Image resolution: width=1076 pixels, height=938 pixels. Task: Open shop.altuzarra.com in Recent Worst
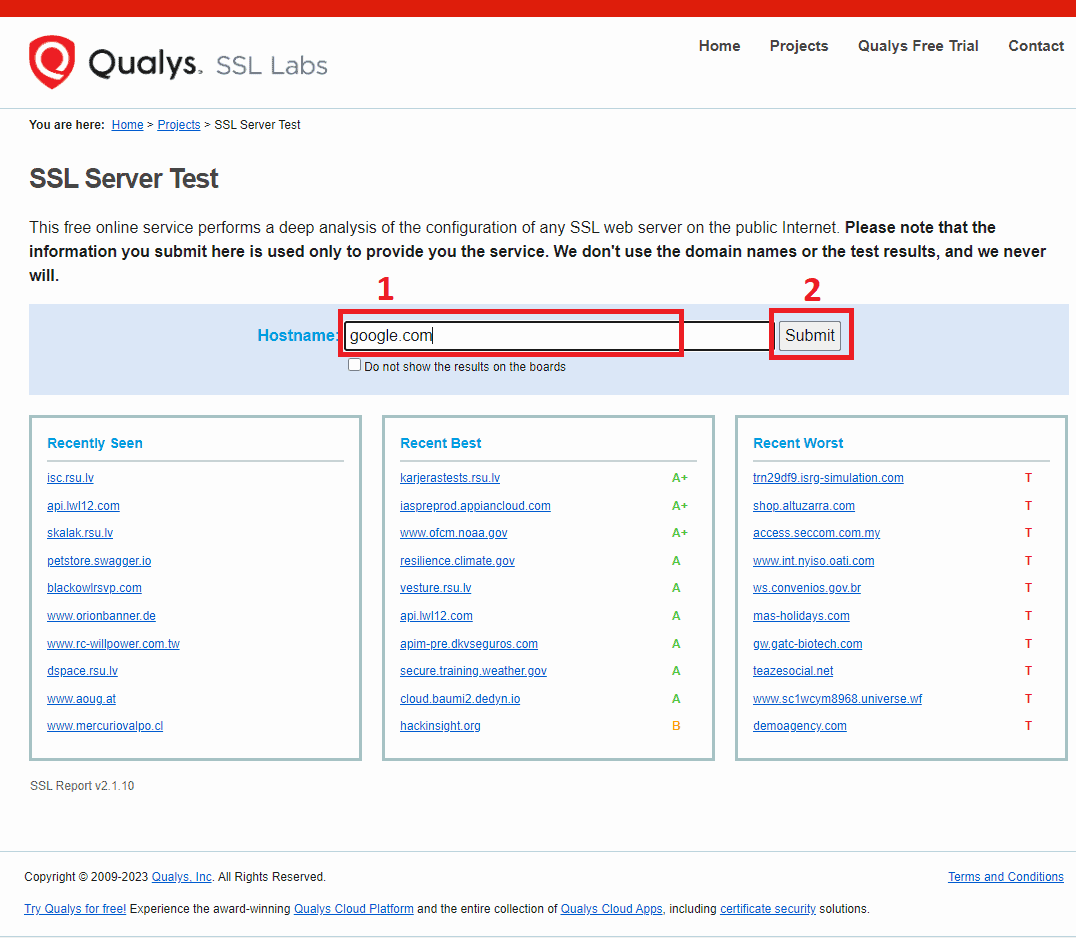803,506
